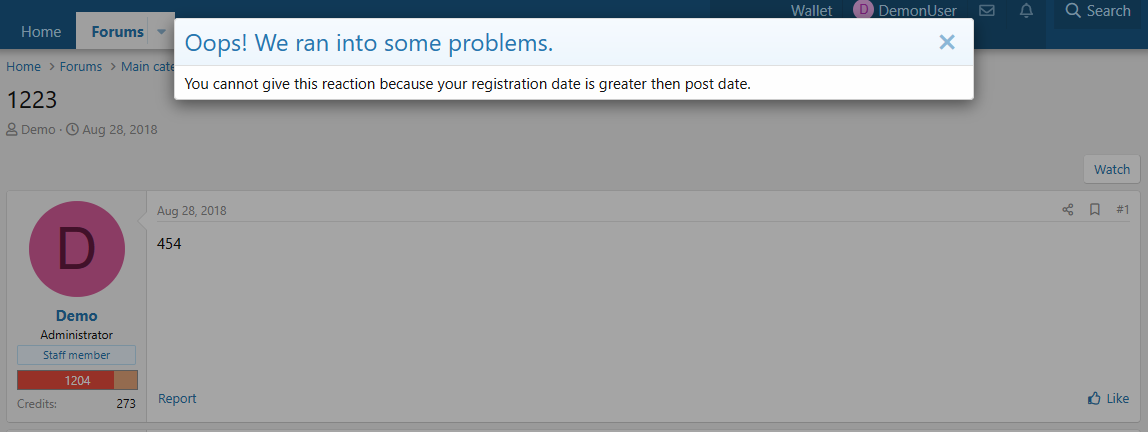The height and width of the screenshot is (432, 1148).
Task: Open the Demo username link
Action: (x=77, y=316)
